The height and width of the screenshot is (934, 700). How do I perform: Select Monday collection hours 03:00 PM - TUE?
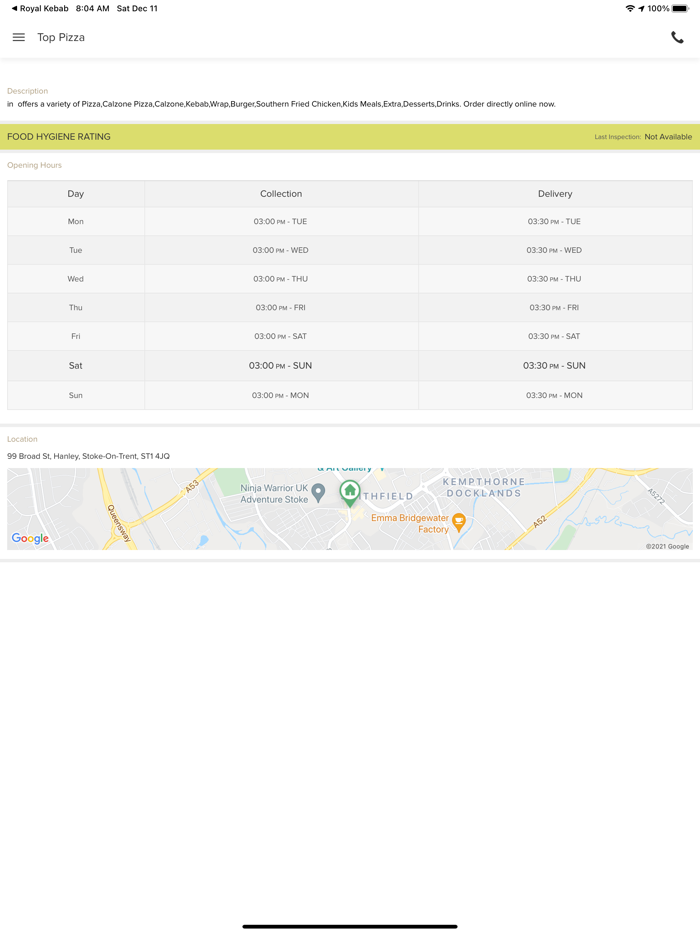pos(281,221)
